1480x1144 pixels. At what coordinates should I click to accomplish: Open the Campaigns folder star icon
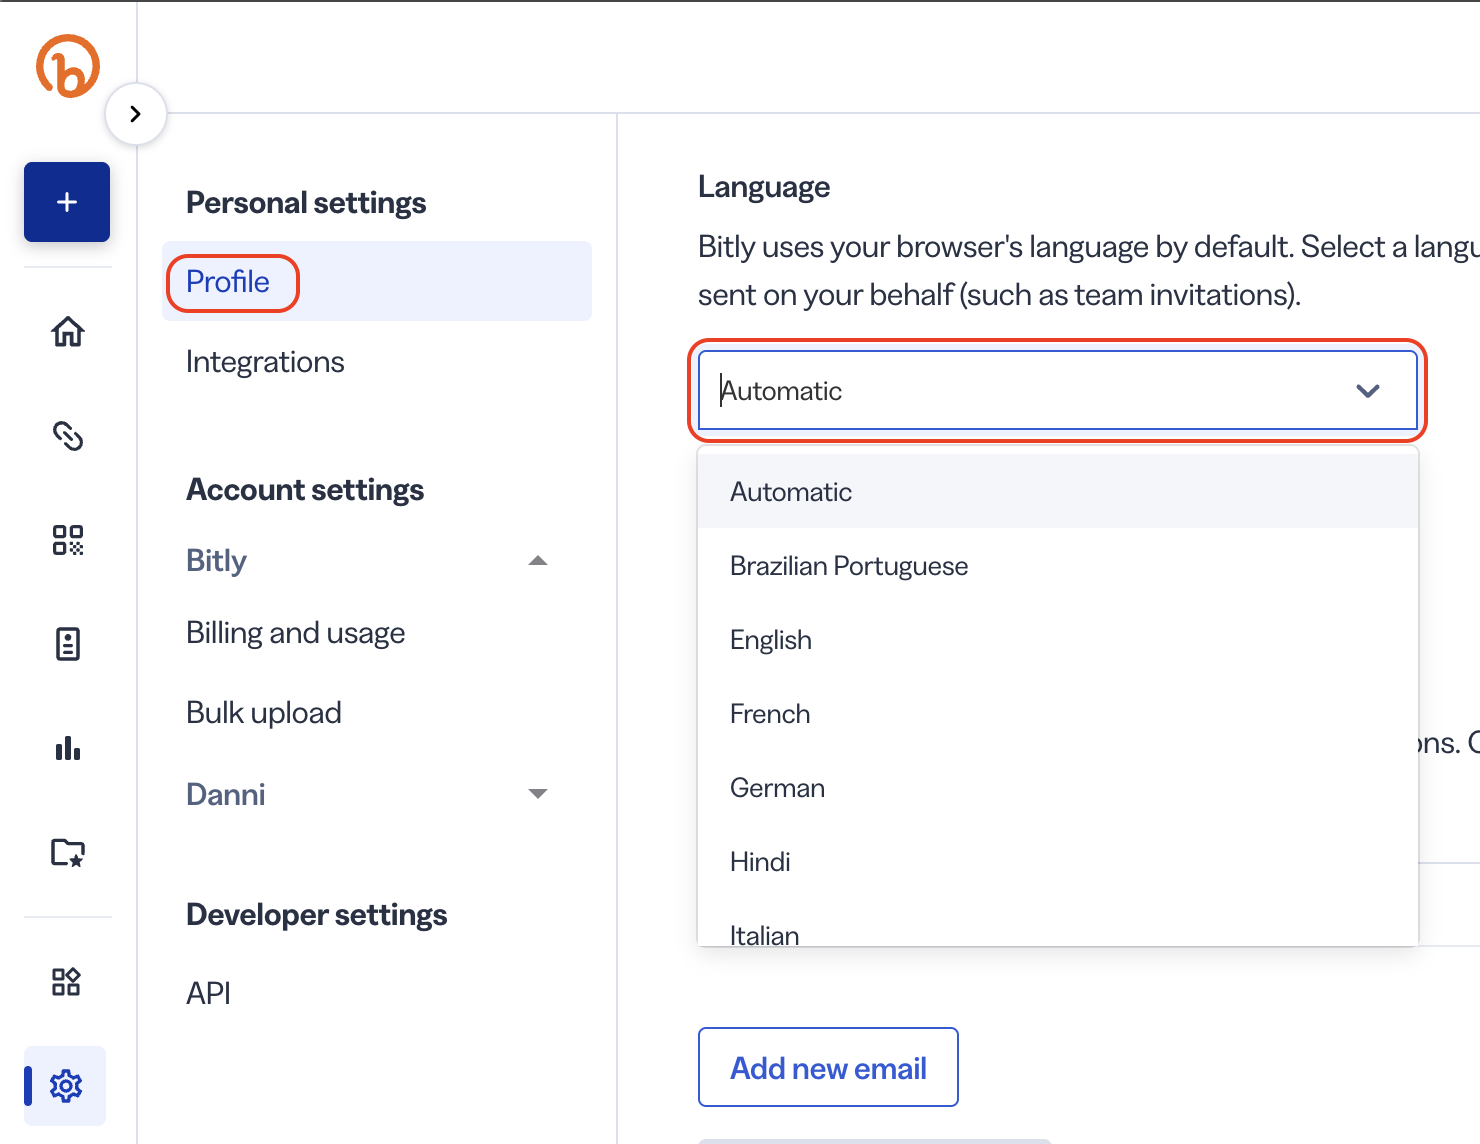(x=68, y=852)
